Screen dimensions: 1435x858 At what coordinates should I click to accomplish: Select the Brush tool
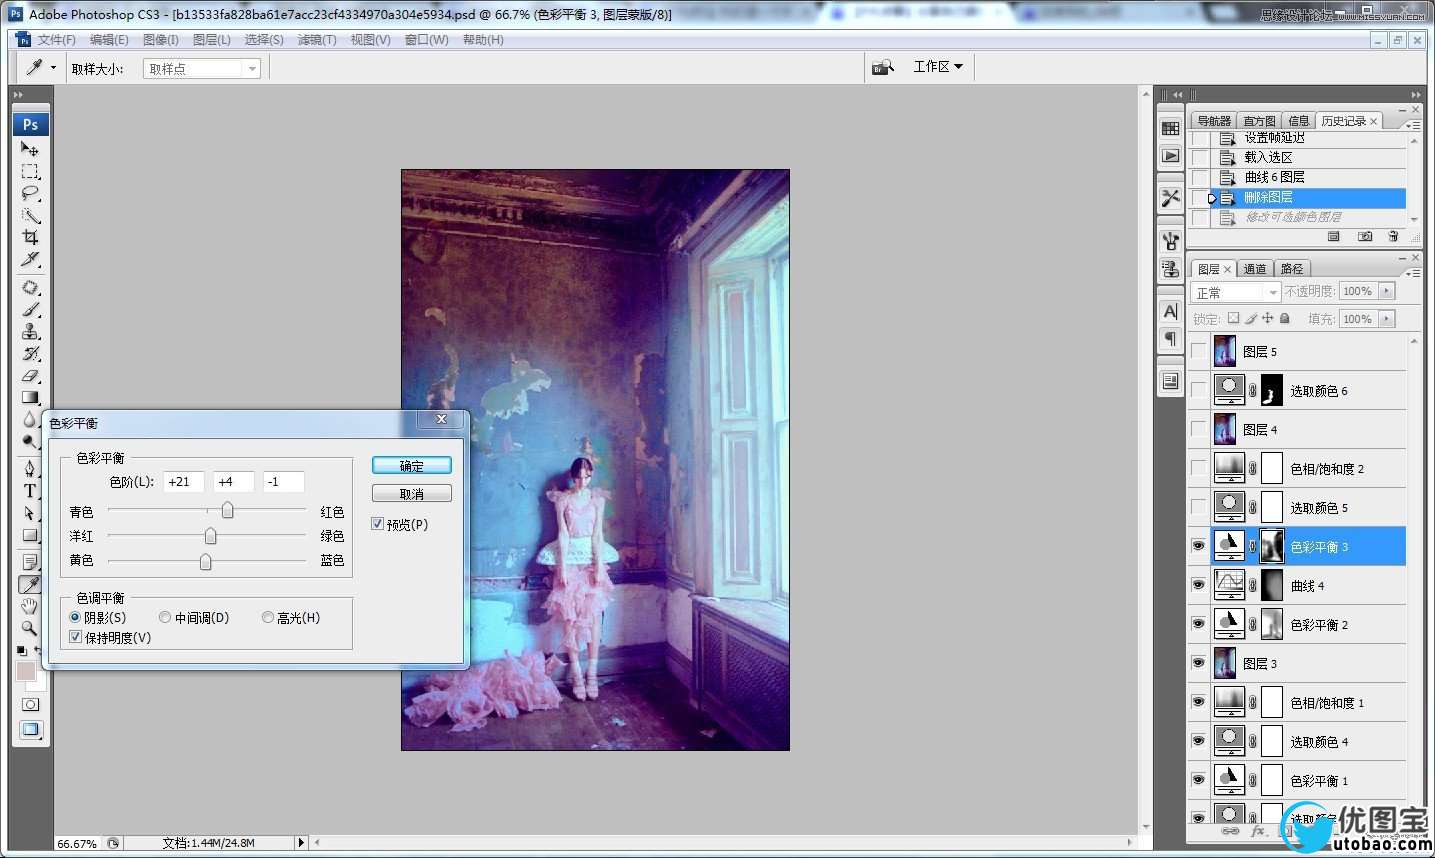point(30,310)
